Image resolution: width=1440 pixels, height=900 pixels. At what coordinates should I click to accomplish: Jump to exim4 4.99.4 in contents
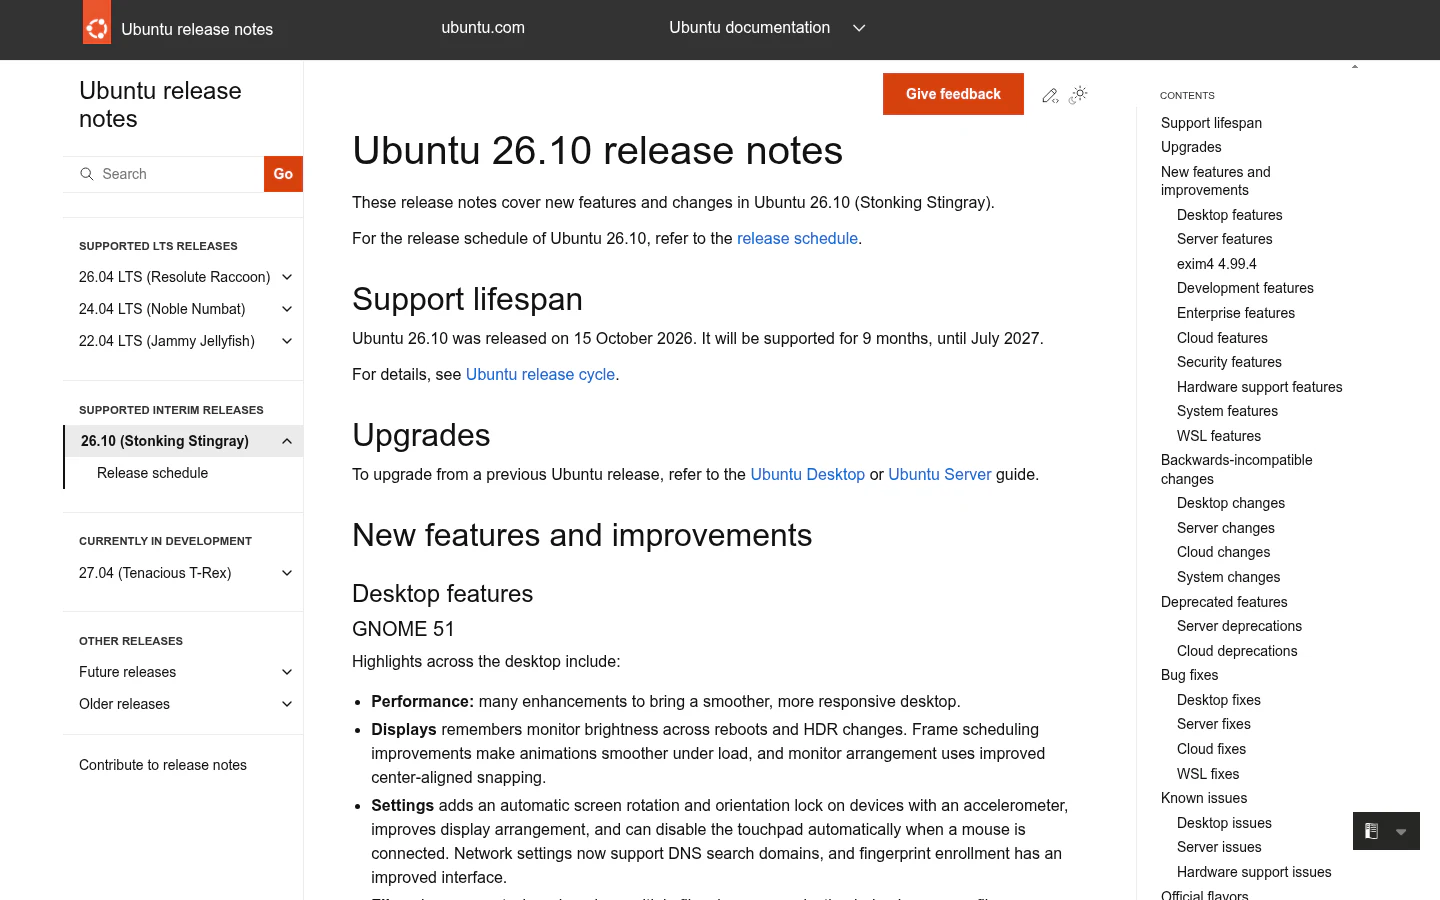pos(1217,264)
